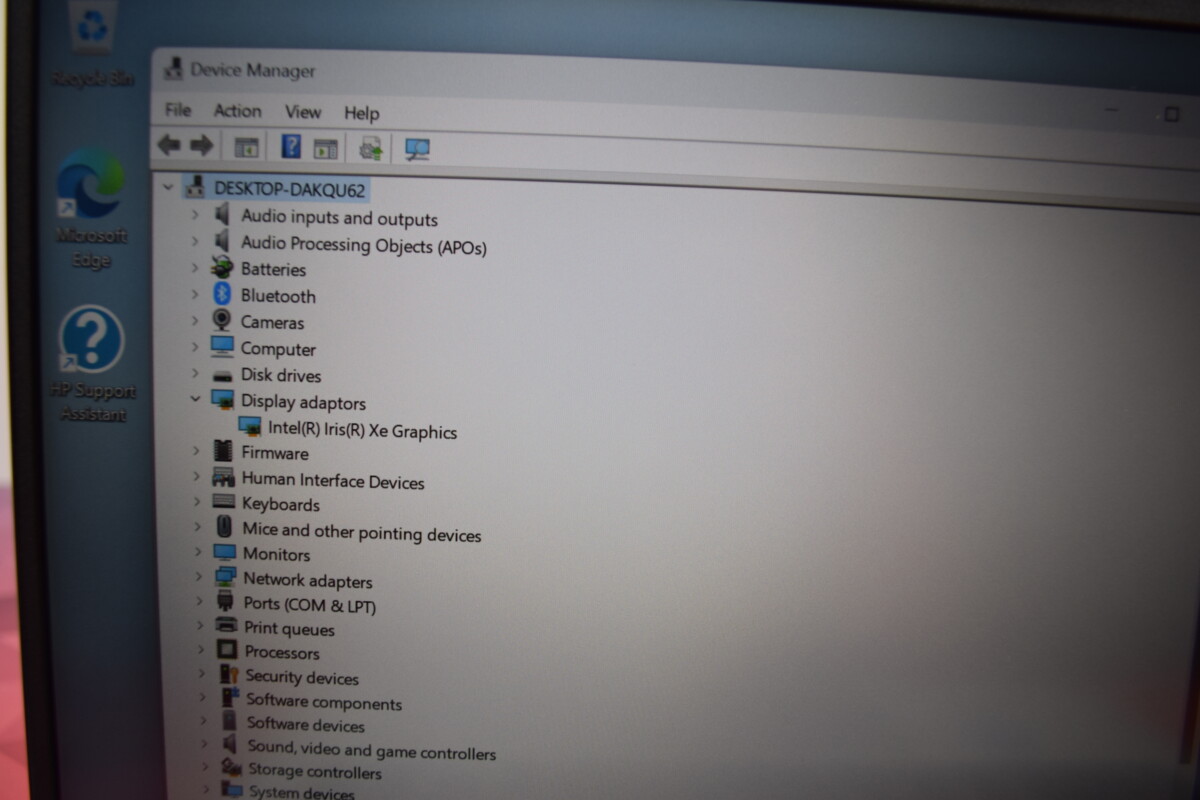Select the Computer tree label
The height and width of the screenshot is (800, 1200).
pyautogui.click(x=278, y=349)
